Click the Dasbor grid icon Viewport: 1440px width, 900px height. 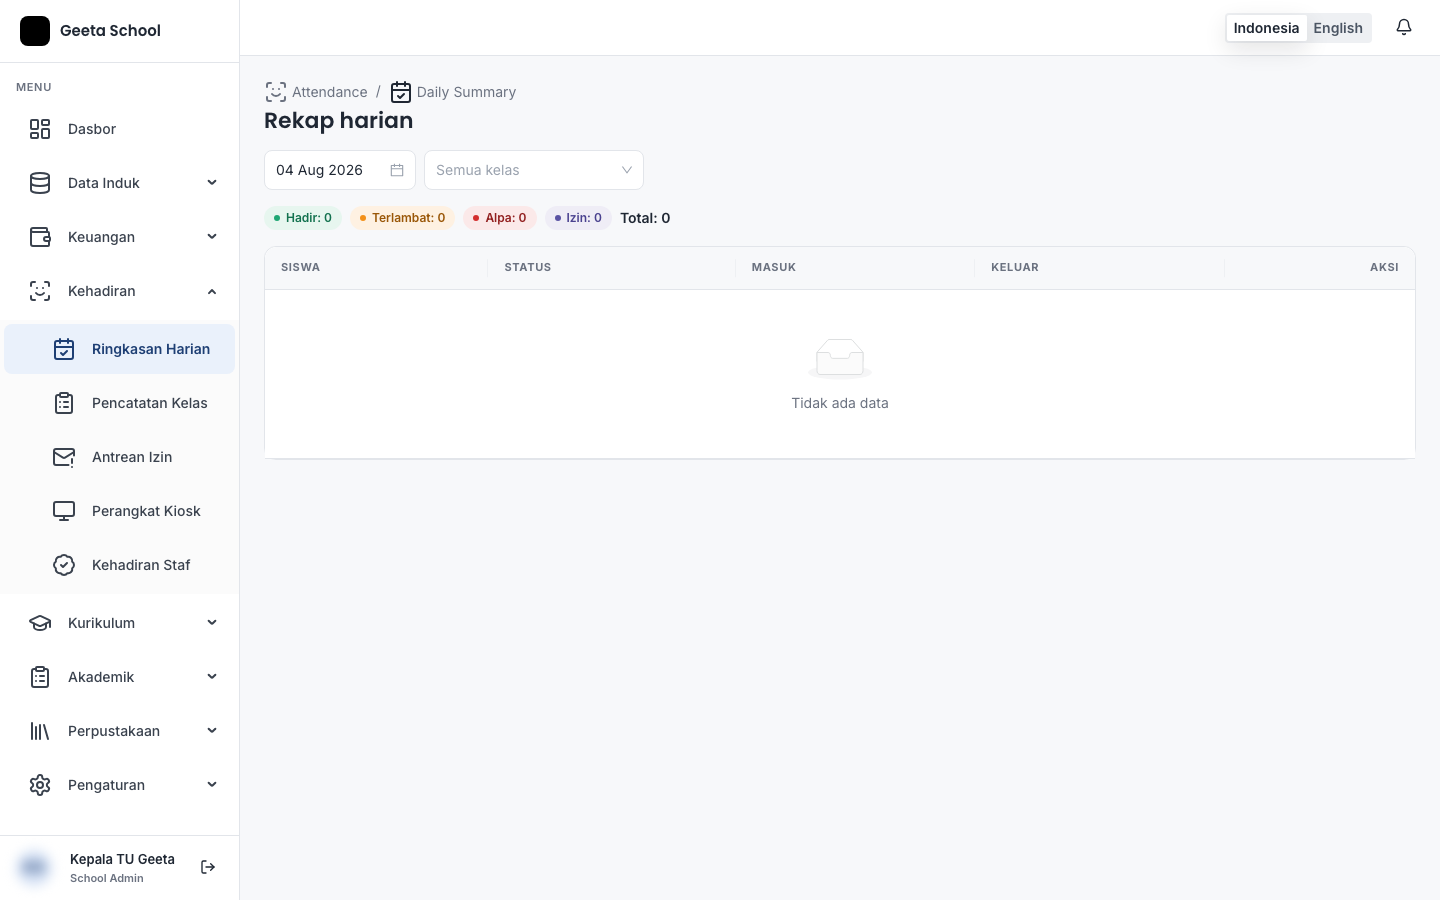[x=40, y=129]
